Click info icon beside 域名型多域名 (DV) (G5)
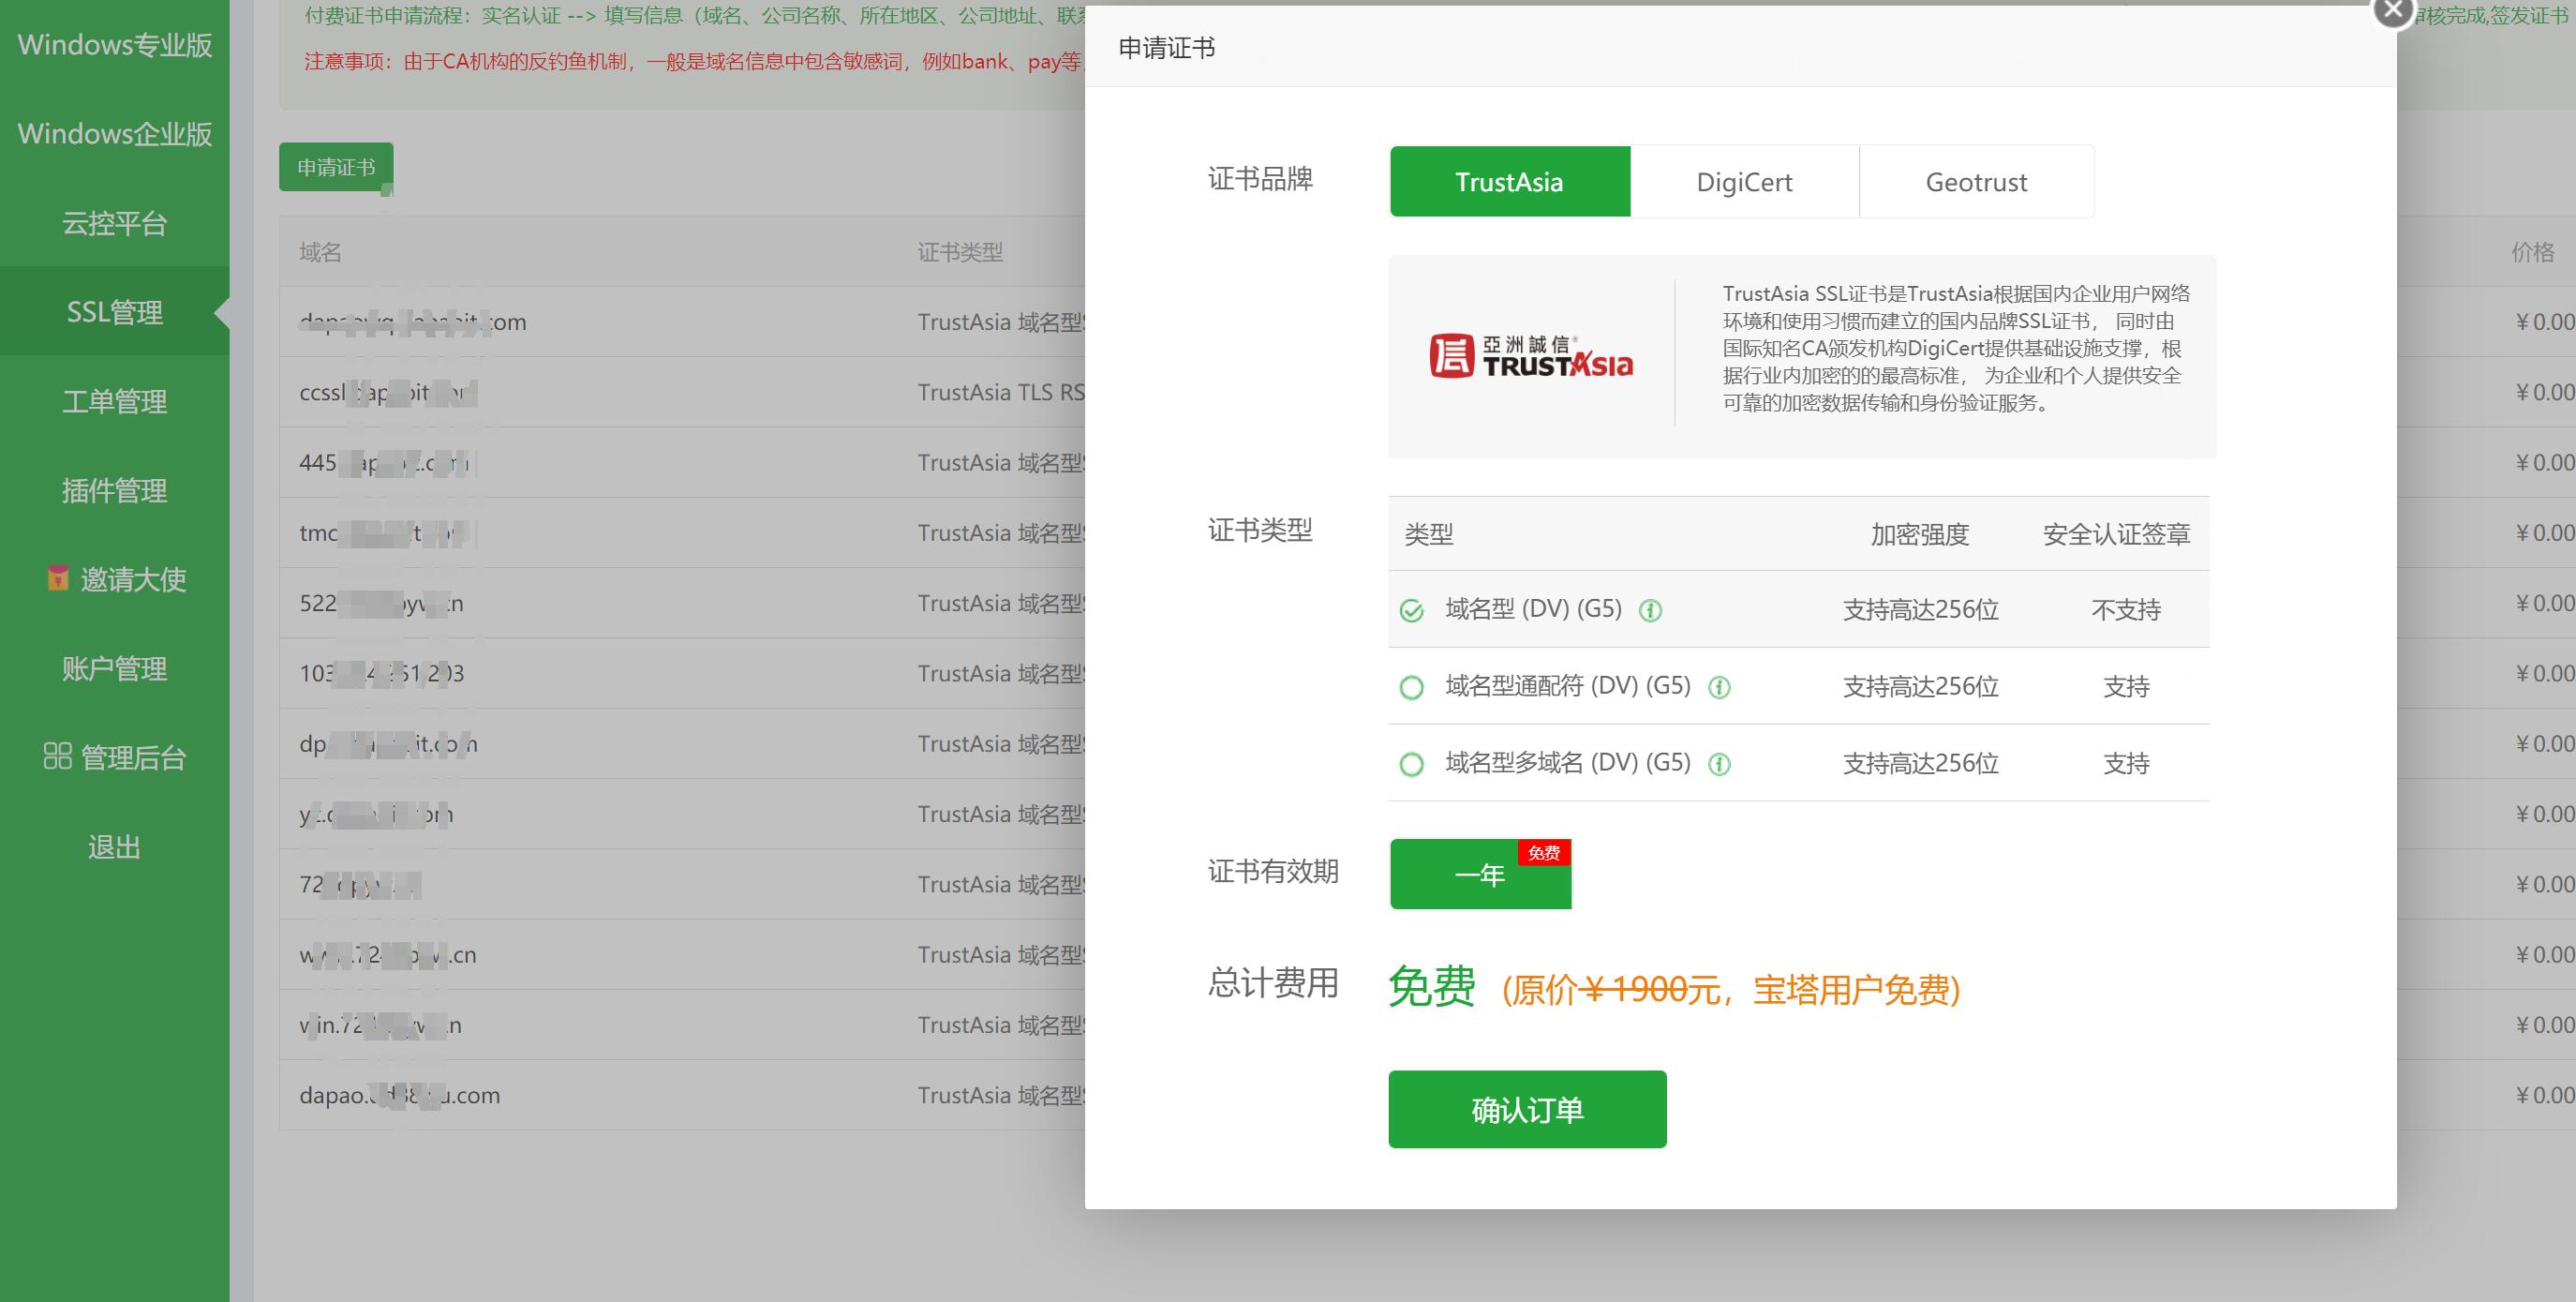The height and width of the screenshot is (1302, 2576). tap(1719, 764)
